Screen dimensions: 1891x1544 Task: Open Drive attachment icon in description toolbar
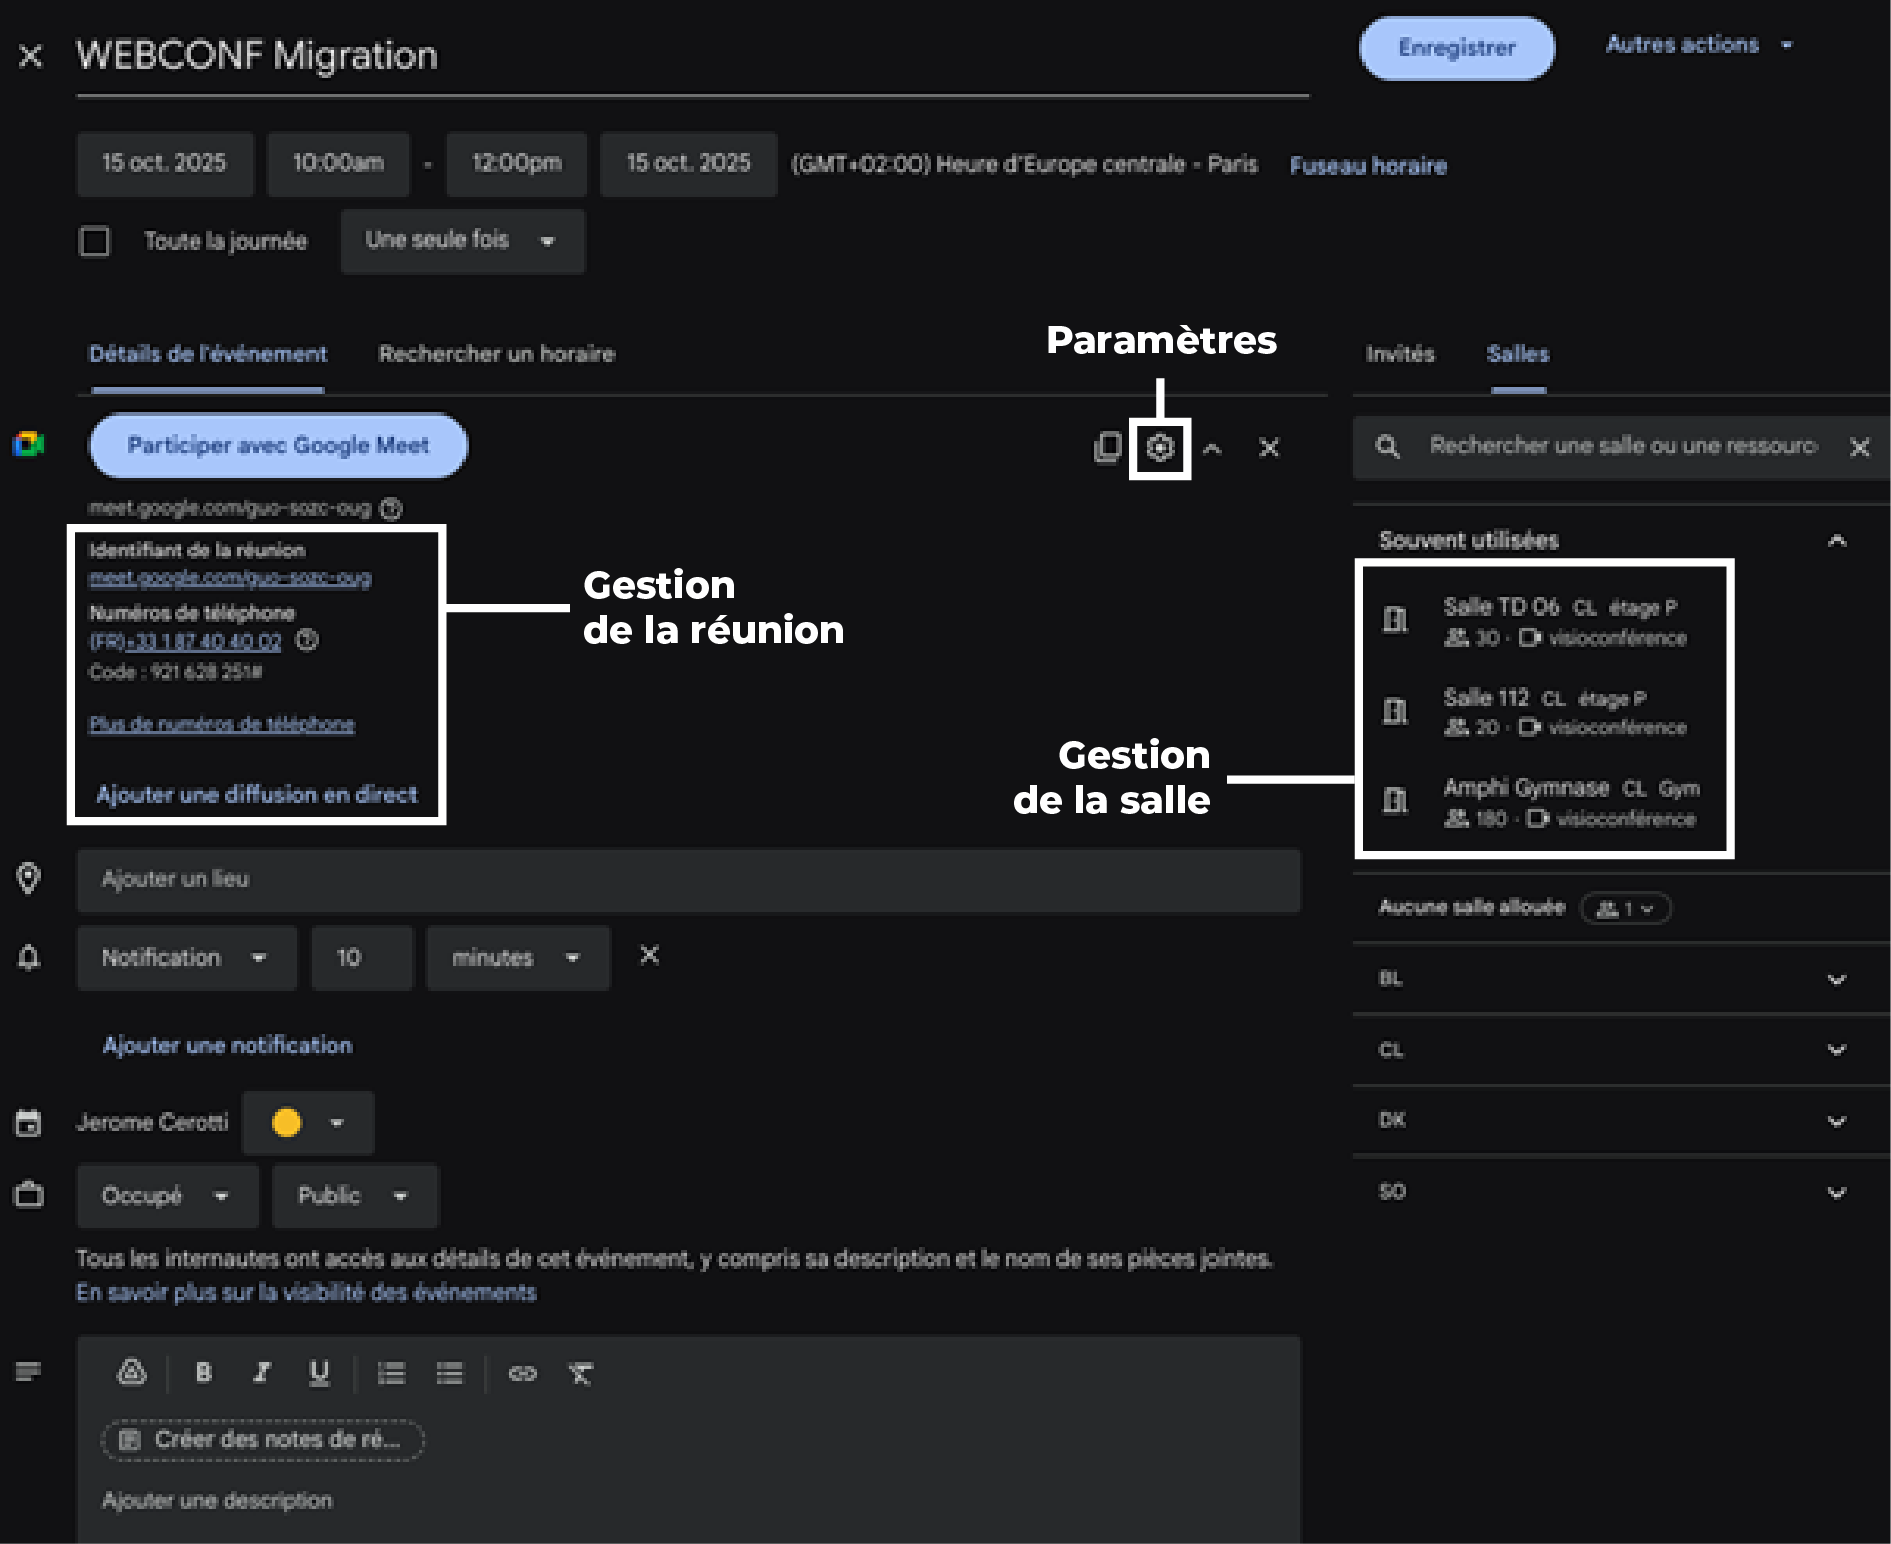pyautogui.click(x=132, y=1372)
